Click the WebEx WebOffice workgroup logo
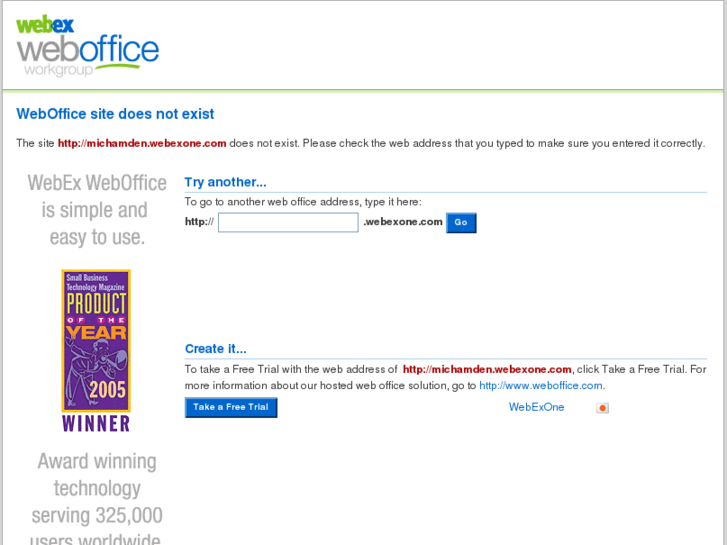 (87, 46)
